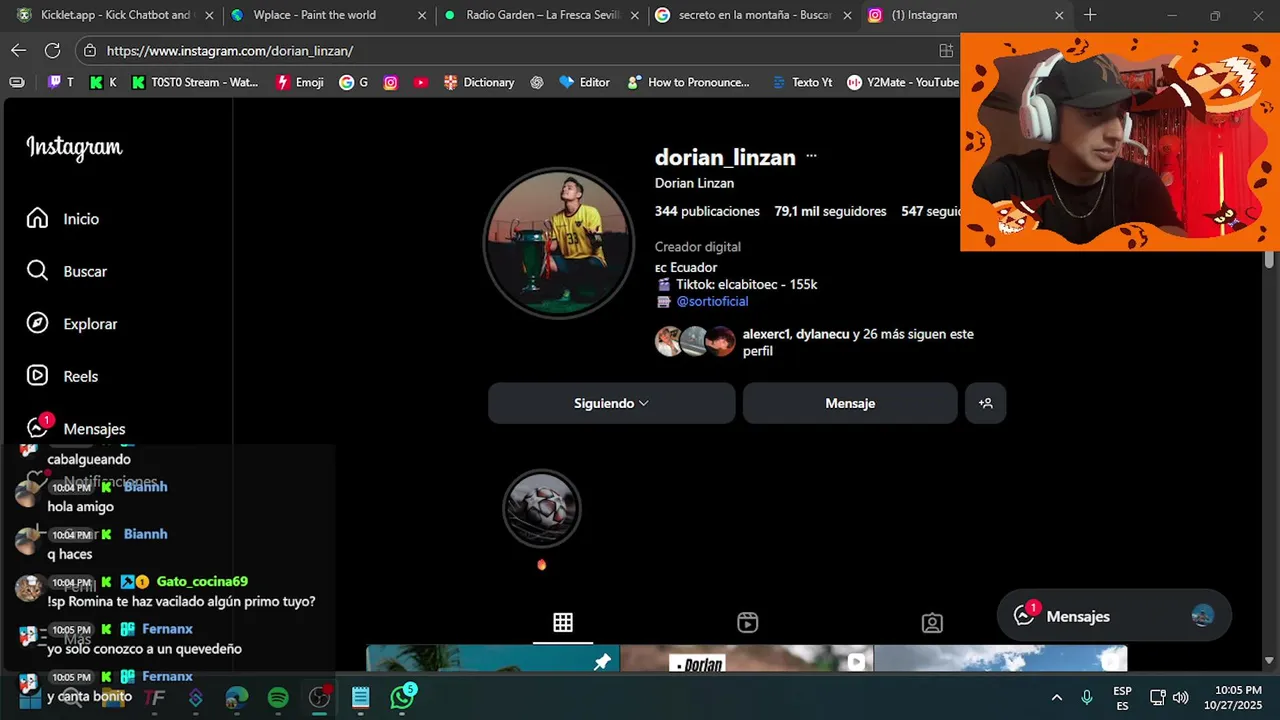The image size is (1280, 720).
Task: Expand the Siguiendo dropdown button
Action: [611, 403]
